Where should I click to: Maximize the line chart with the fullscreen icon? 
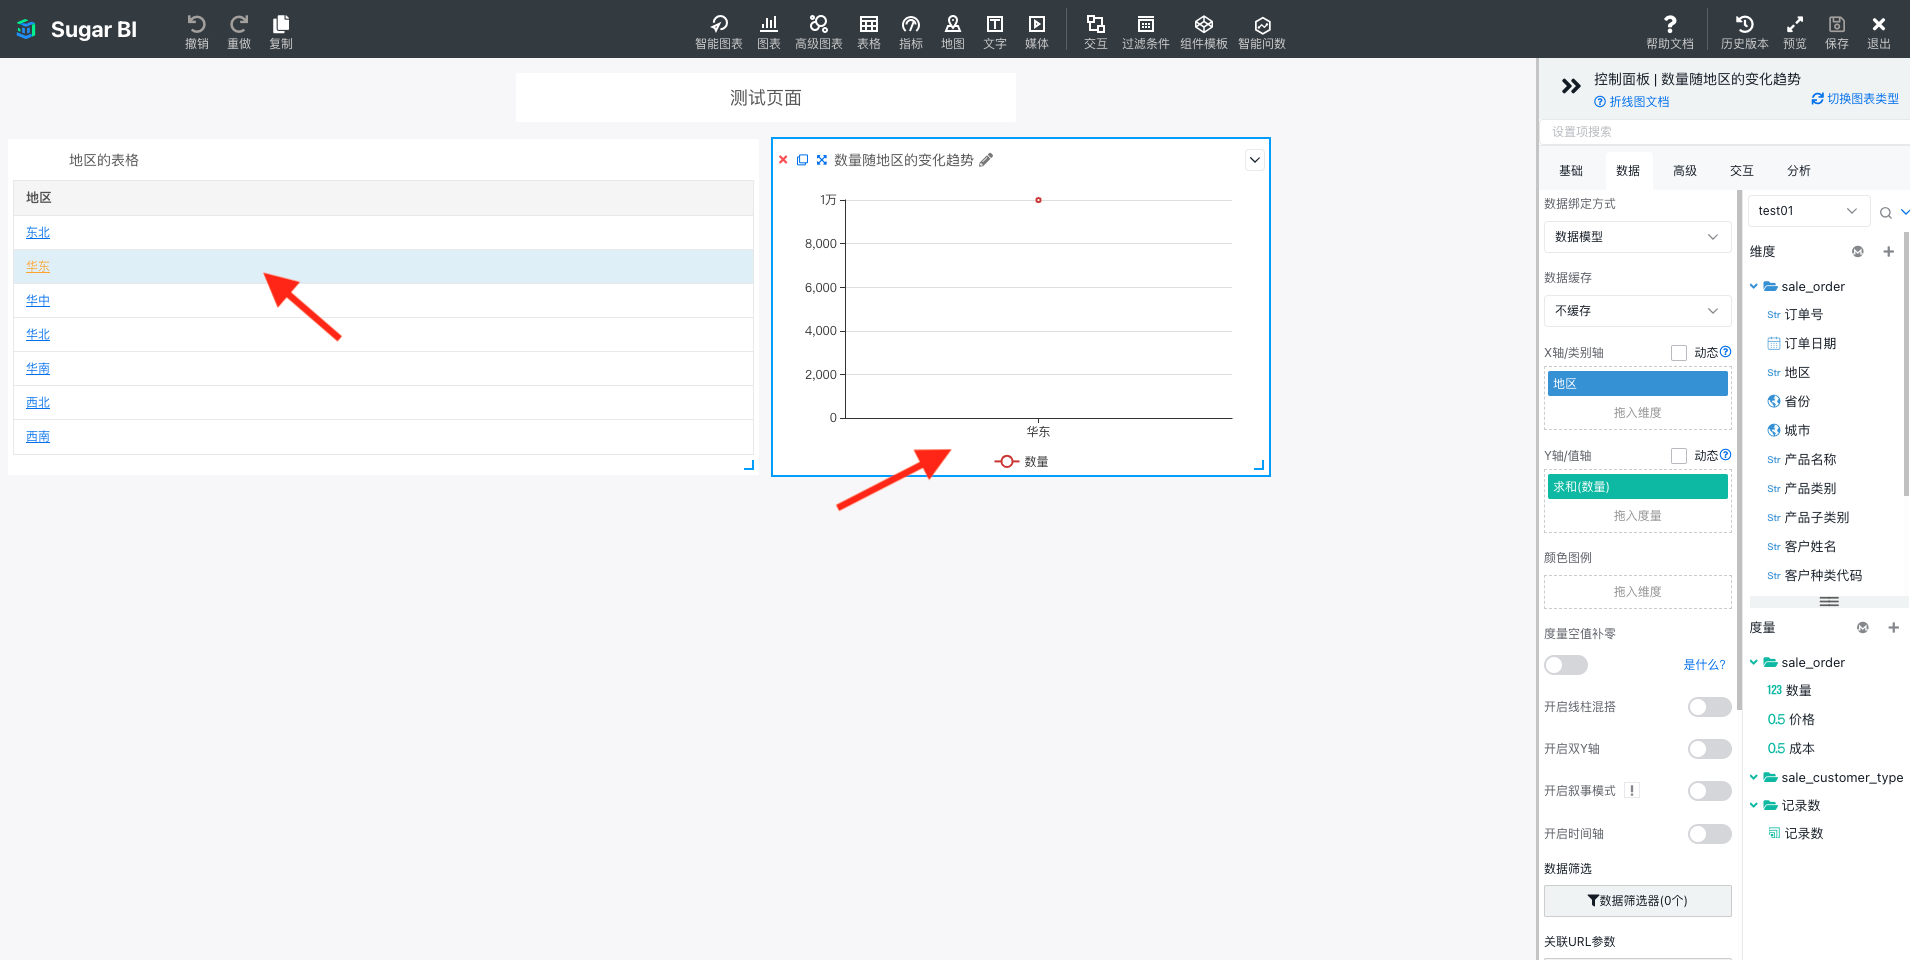tap(822, 160)
